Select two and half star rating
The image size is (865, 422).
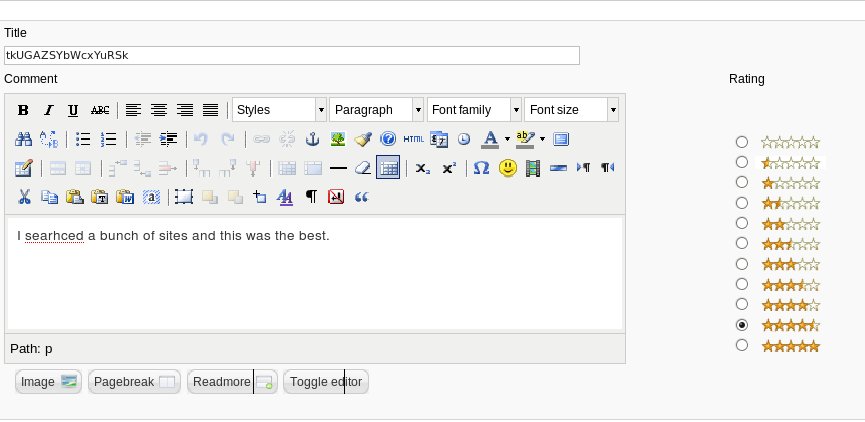coord(742,243)
